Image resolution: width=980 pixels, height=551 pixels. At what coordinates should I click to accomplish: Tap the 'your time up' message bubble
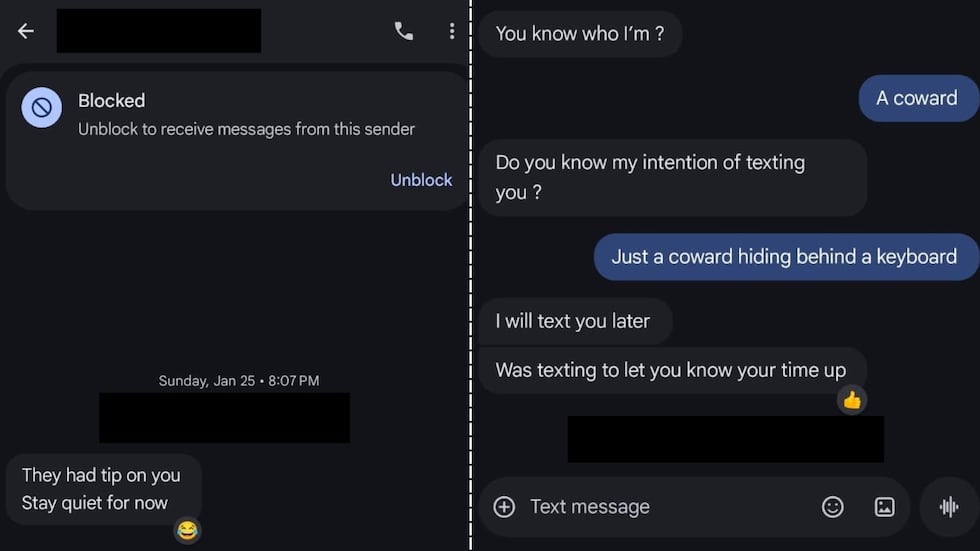(671, 370)
